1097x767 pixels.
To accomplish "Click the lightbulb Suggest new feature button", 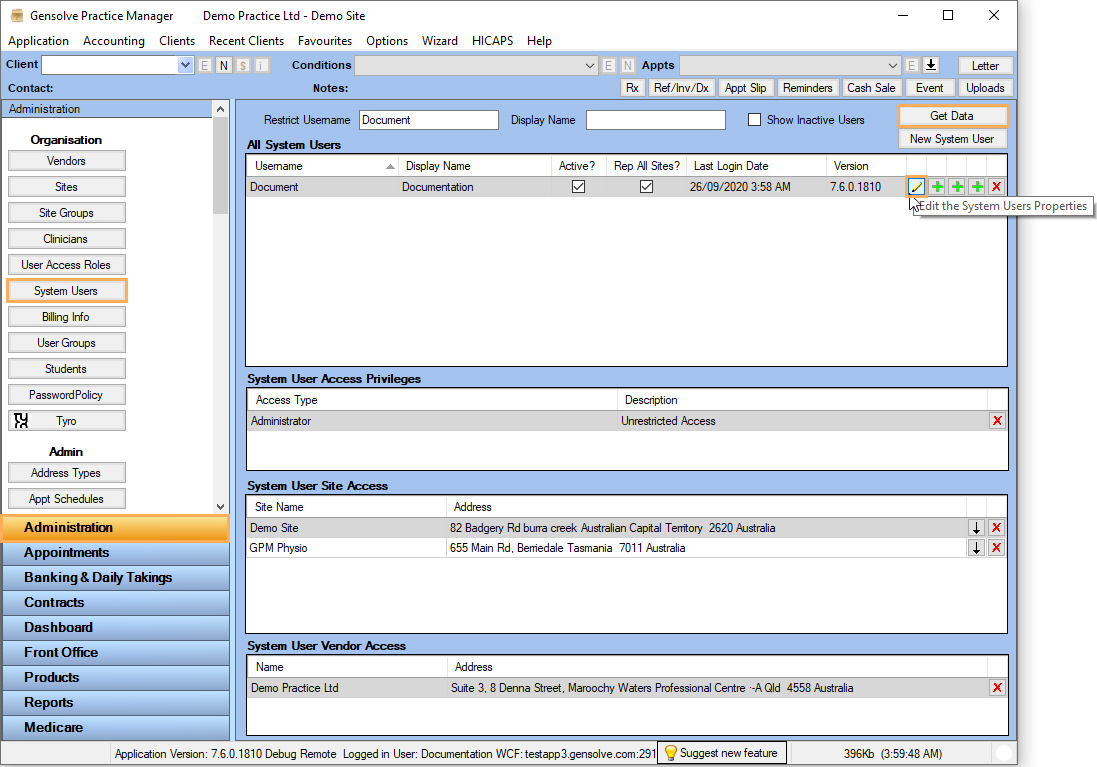I will [720, 753].
